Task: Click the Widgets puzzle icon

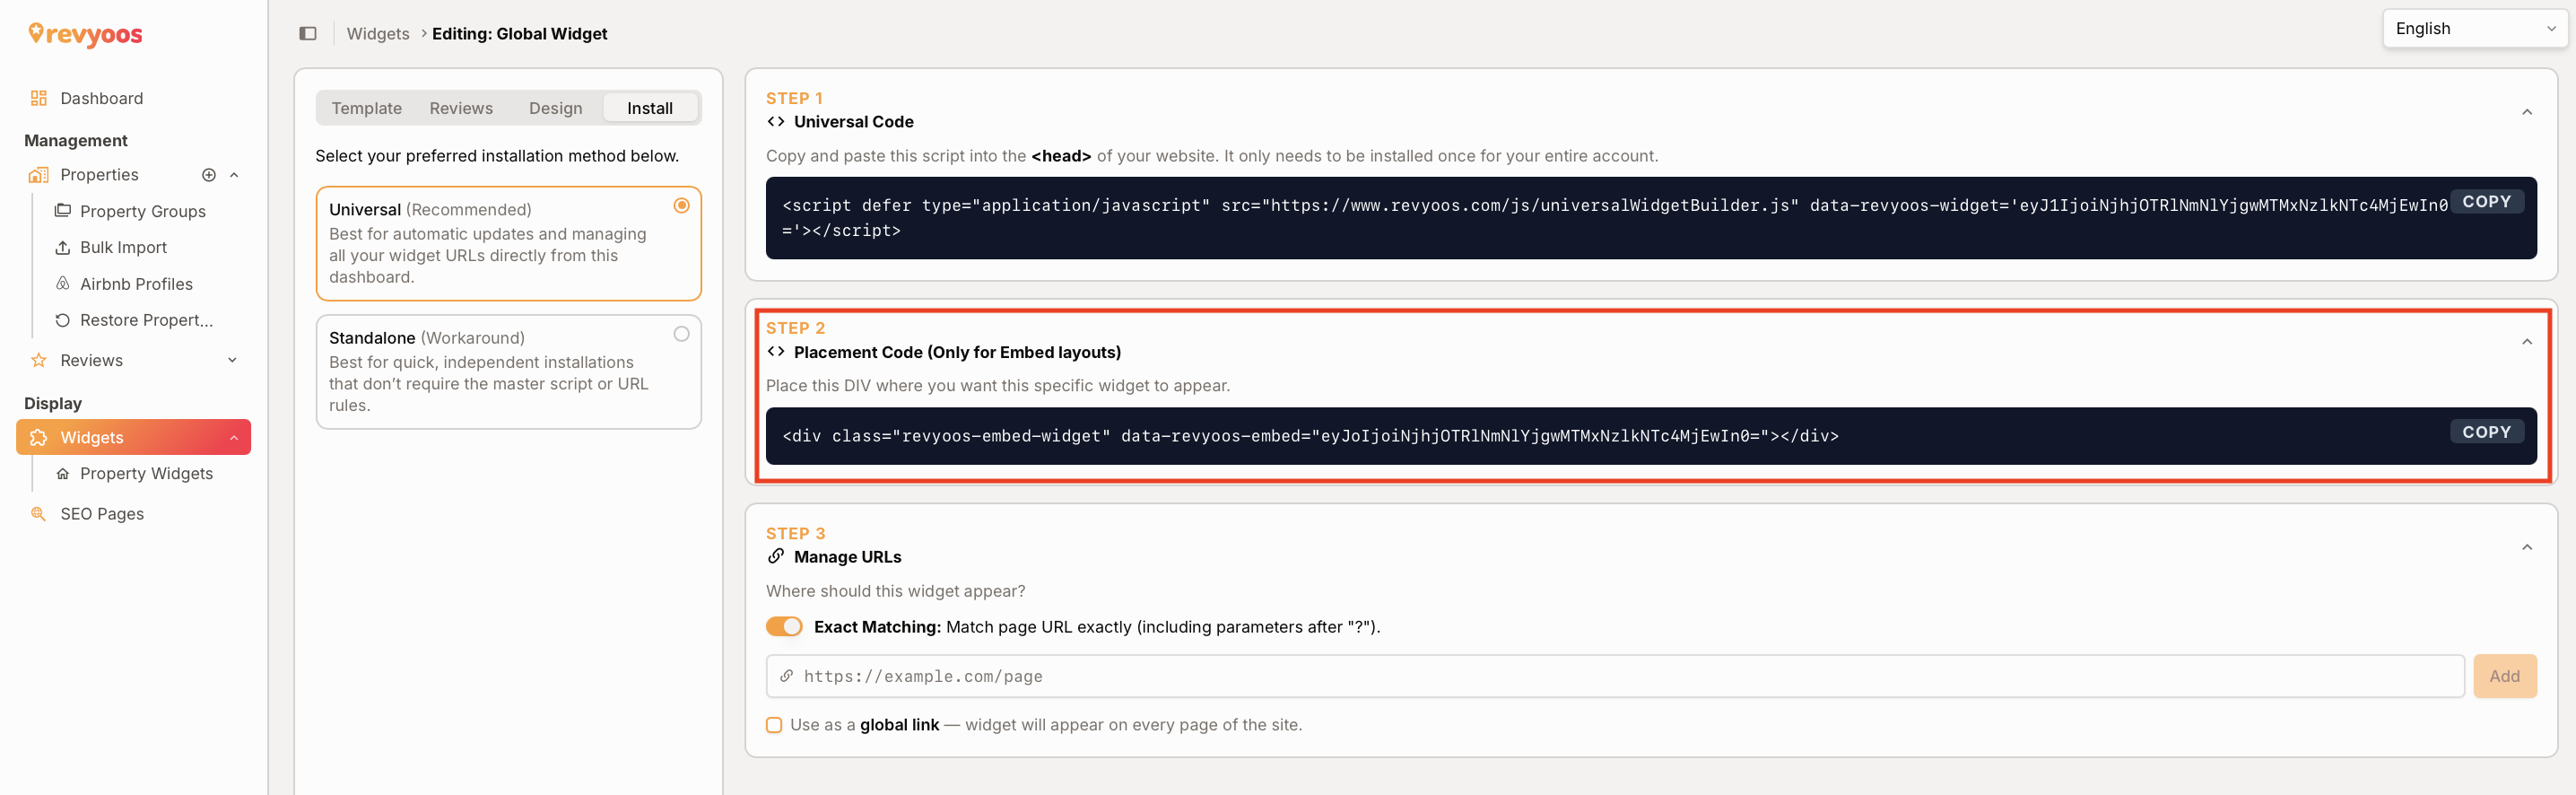Action: [x=39, y=438]
